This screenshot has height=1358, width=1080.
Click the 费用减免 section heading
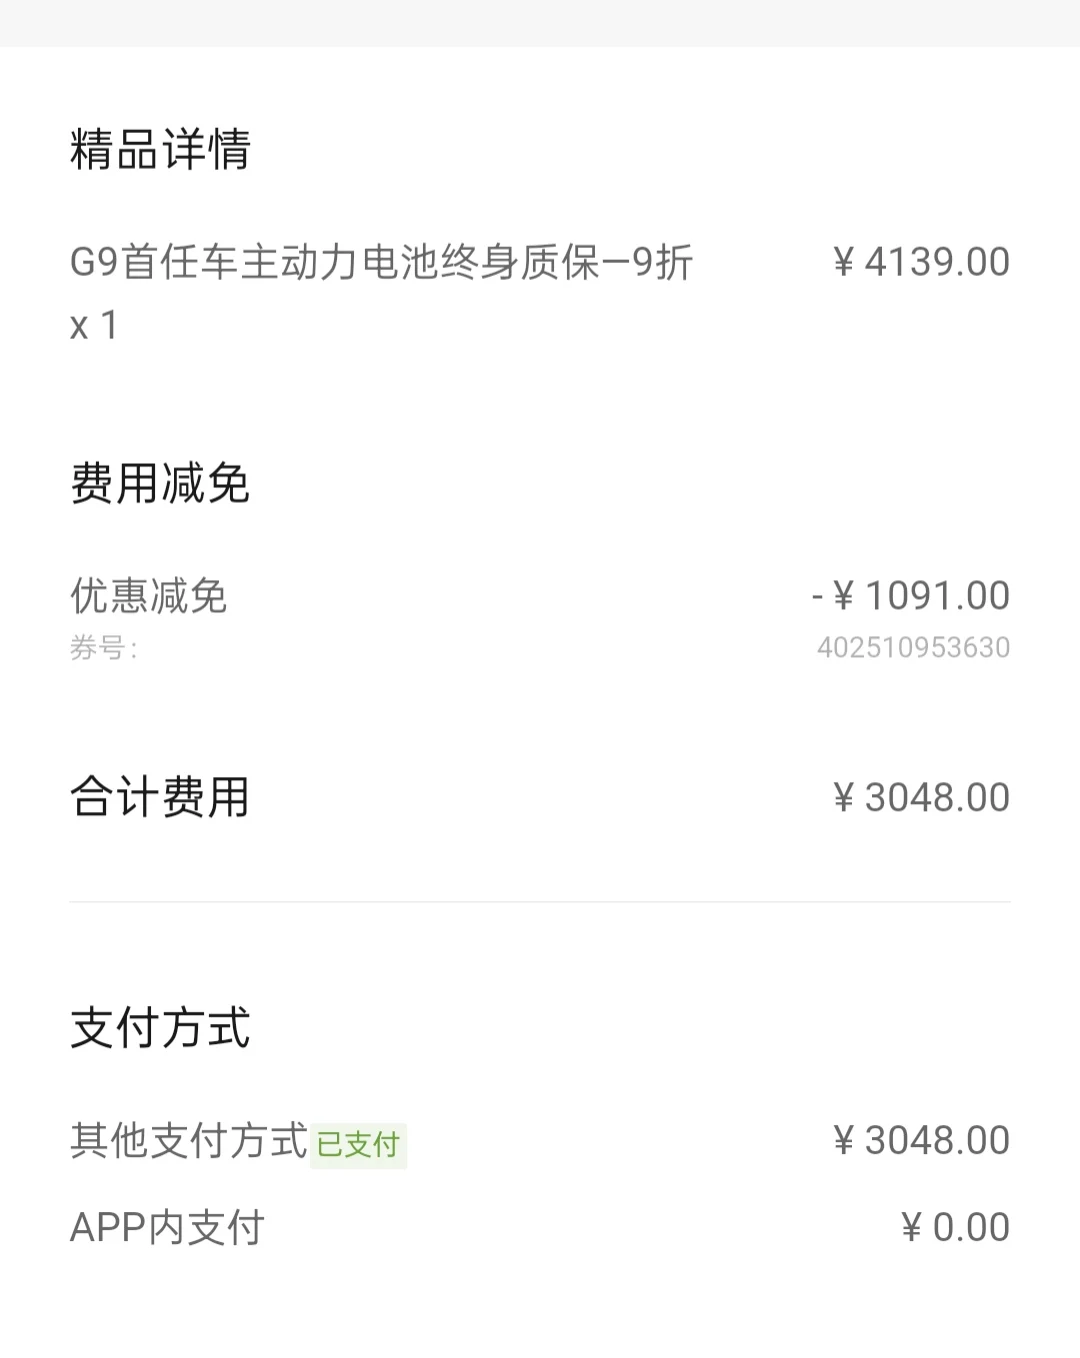coord(160,483)
